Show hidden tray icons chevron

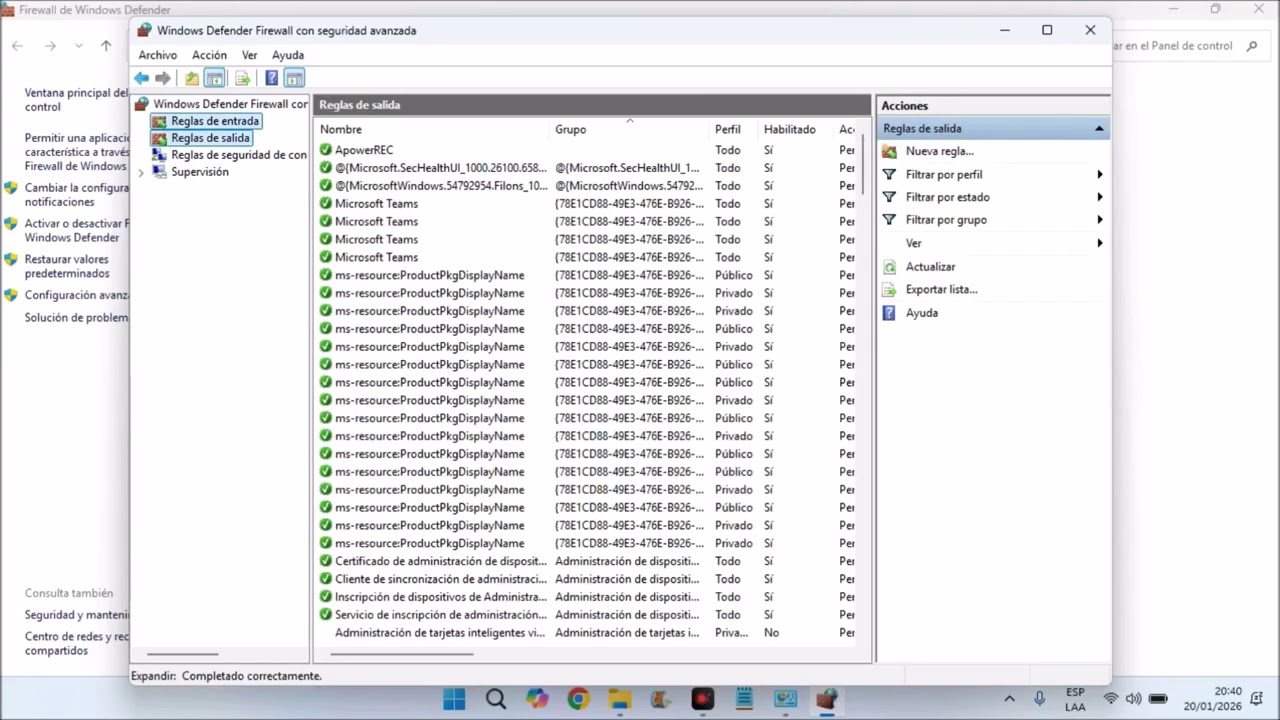click(x=1009, y=699)
